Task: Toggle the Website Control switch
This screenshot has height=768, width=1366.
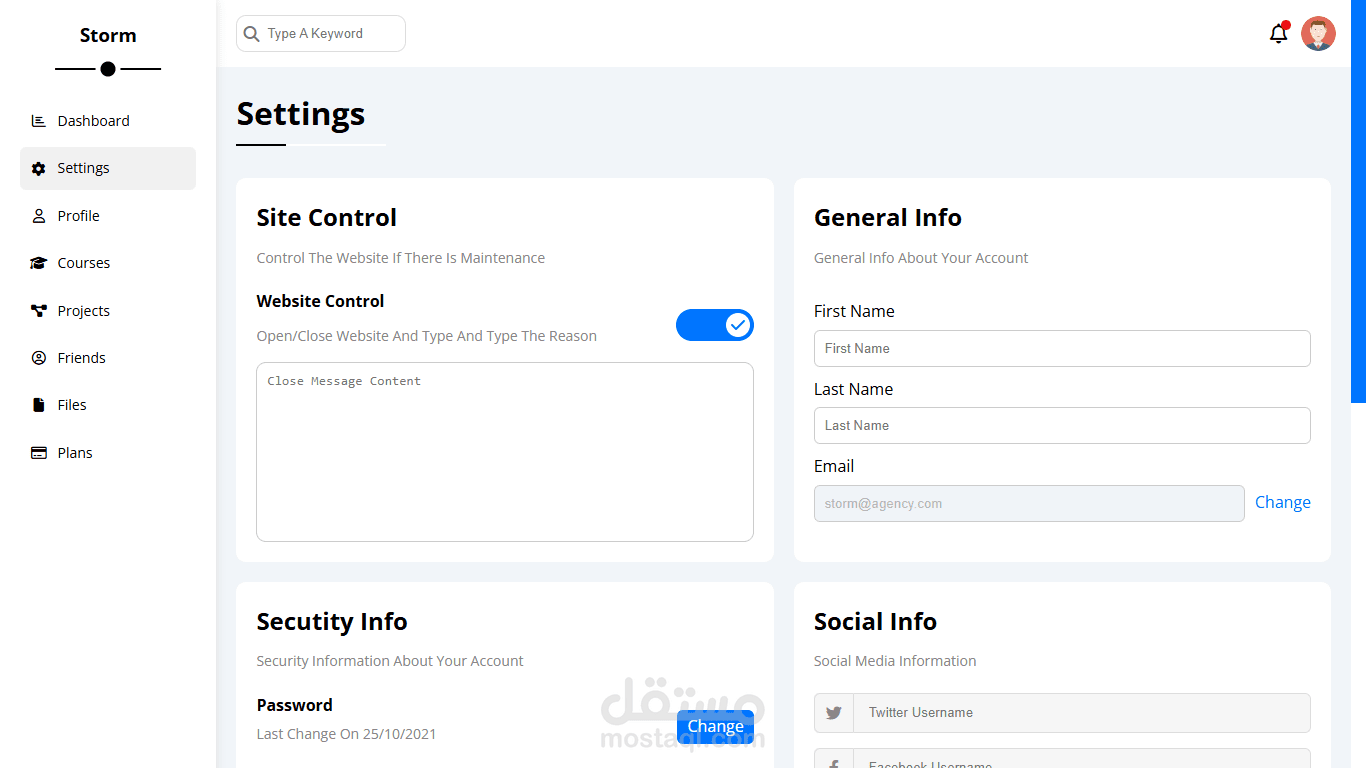Action: (715, 325)
